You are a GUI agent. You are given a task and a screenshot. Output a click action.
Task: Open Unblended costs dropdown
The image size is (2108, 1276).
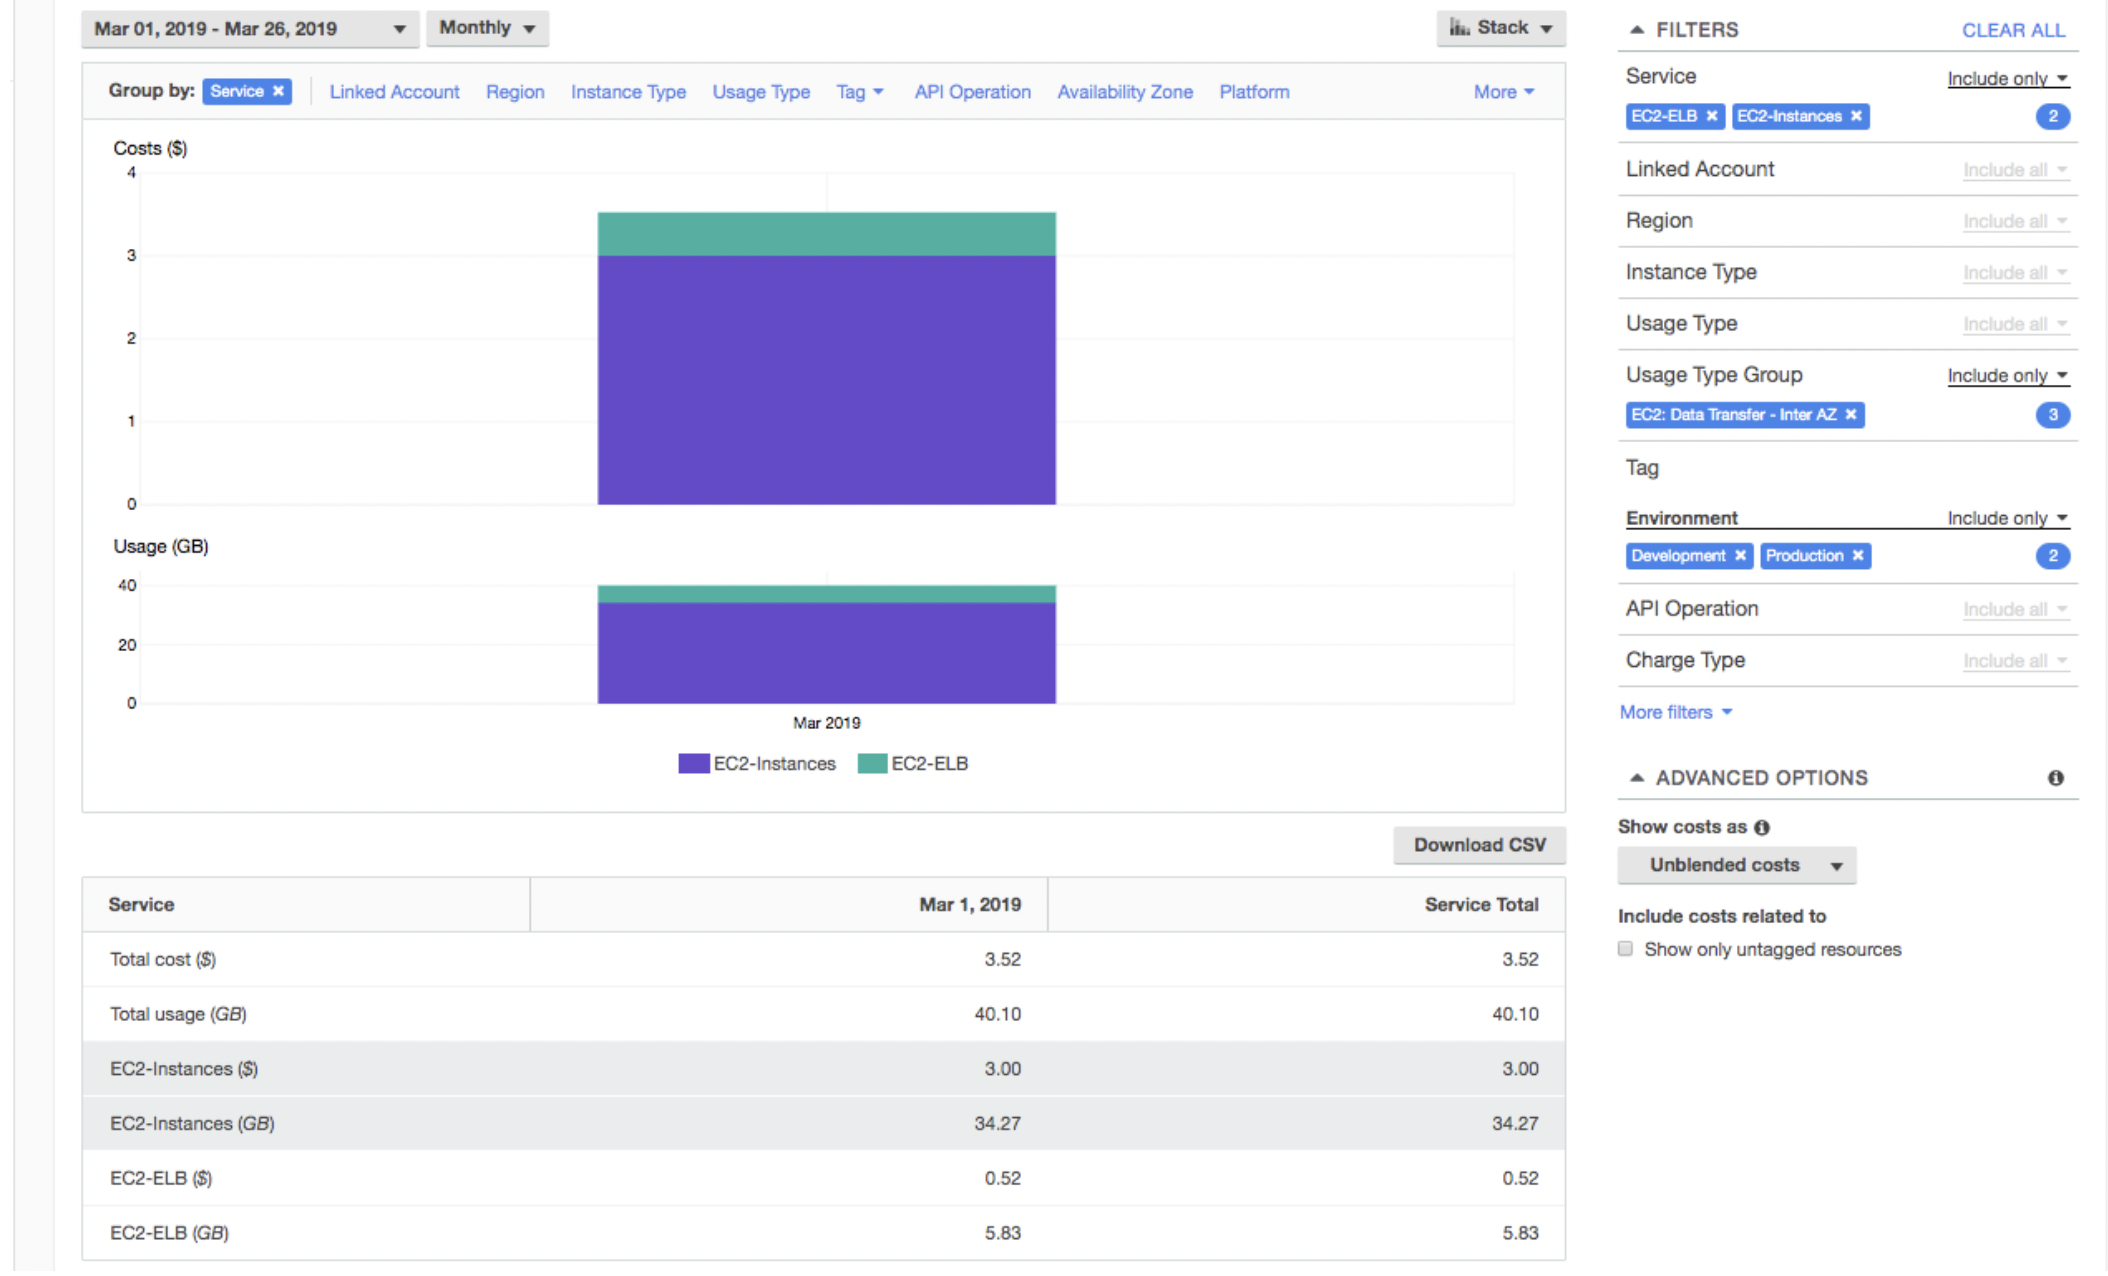pos(1736,865)
